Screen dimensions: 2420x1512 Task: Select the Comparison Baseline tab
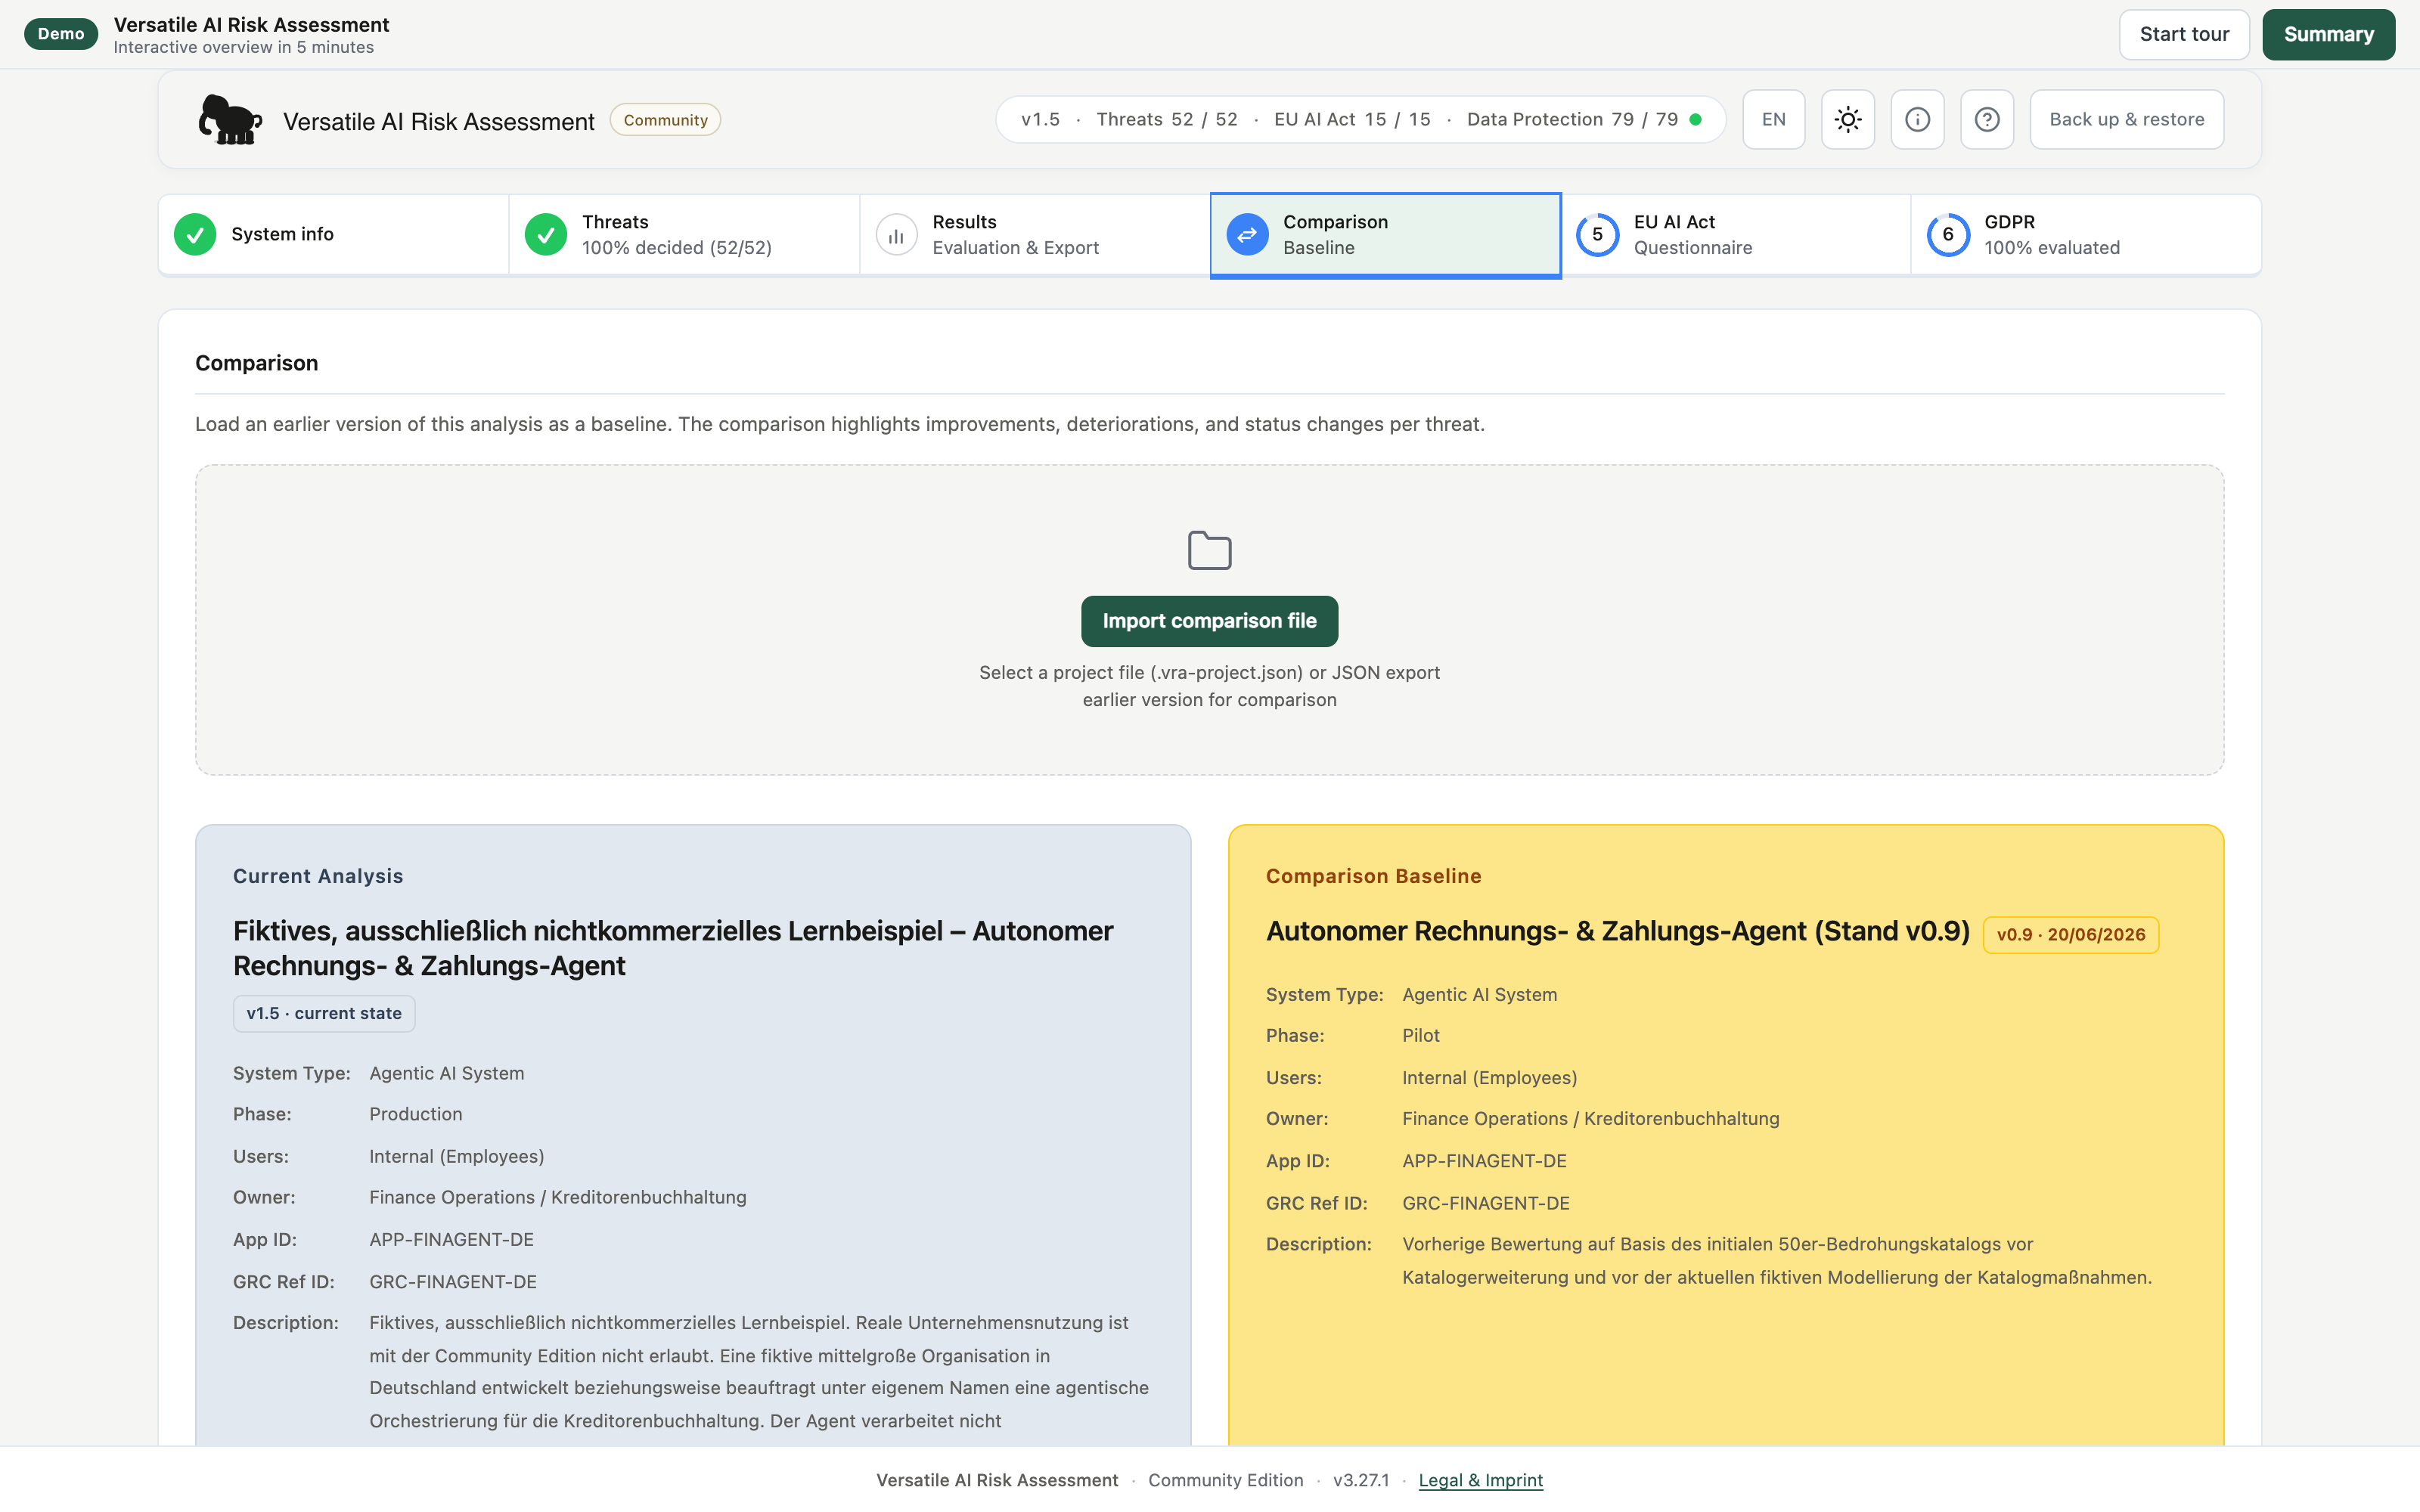point(1385,235)
